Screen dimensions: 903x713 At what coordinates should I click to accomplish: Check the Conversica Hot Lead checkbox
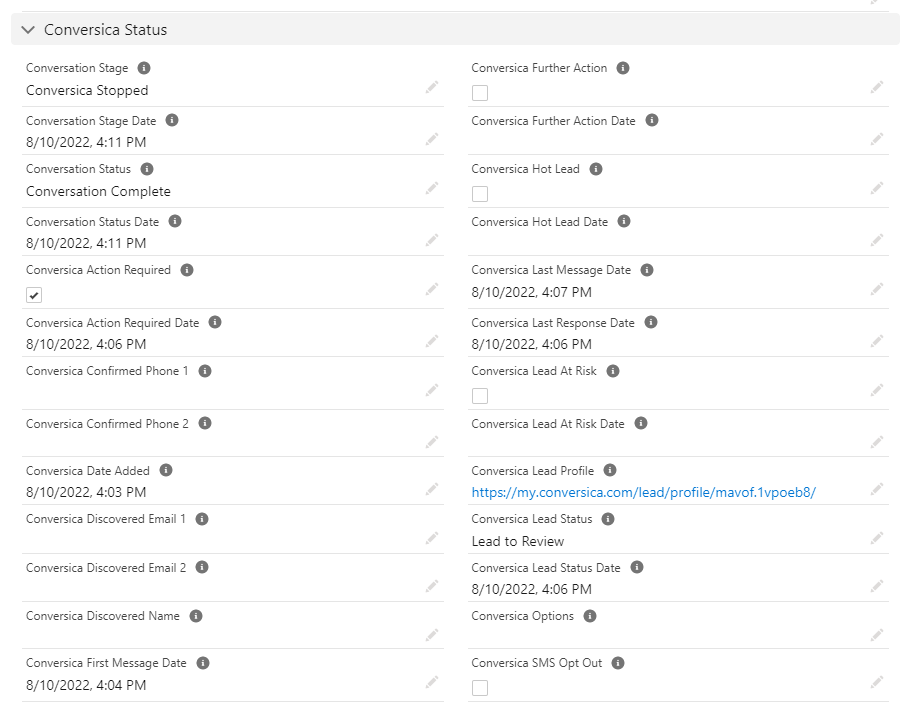(480, 194)
